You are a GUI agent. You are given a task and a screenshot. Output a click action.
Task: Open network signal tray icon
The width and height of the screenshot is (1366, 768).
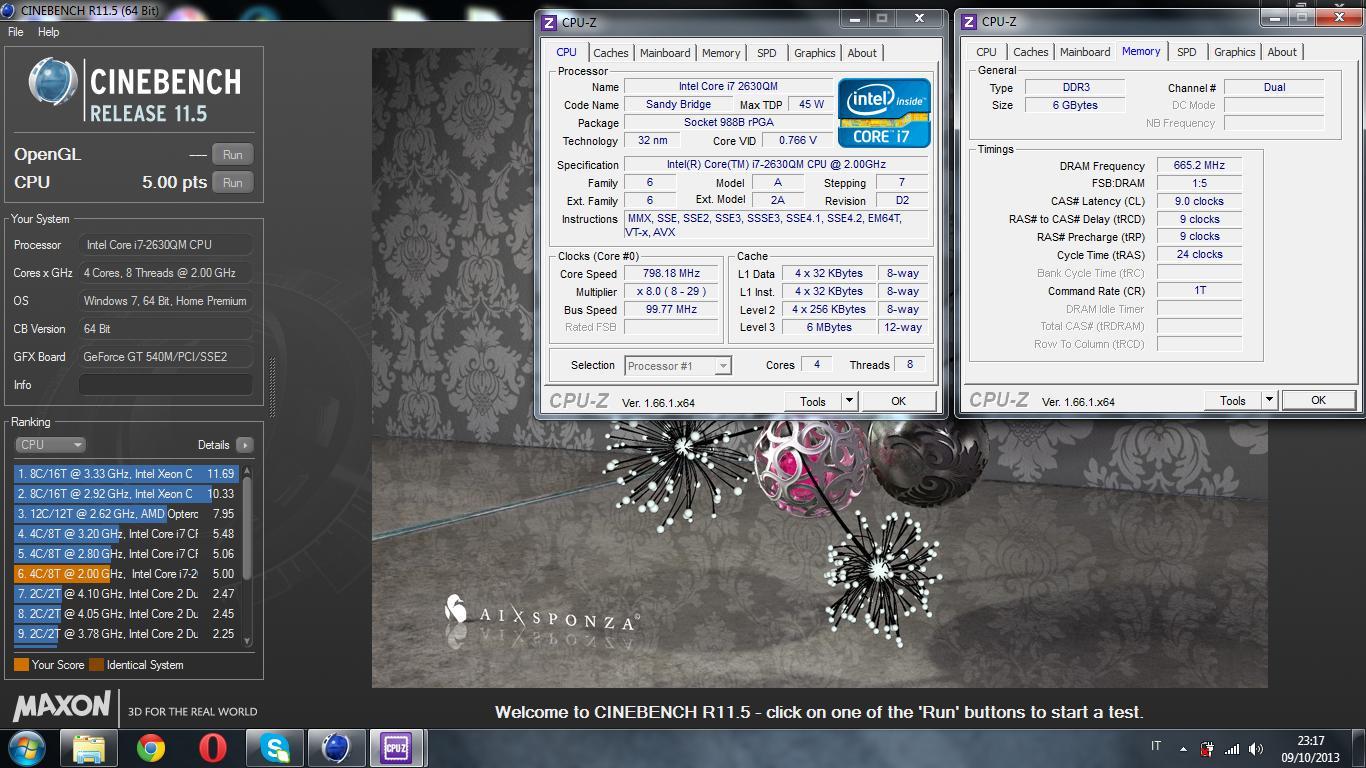(1232, 748)
